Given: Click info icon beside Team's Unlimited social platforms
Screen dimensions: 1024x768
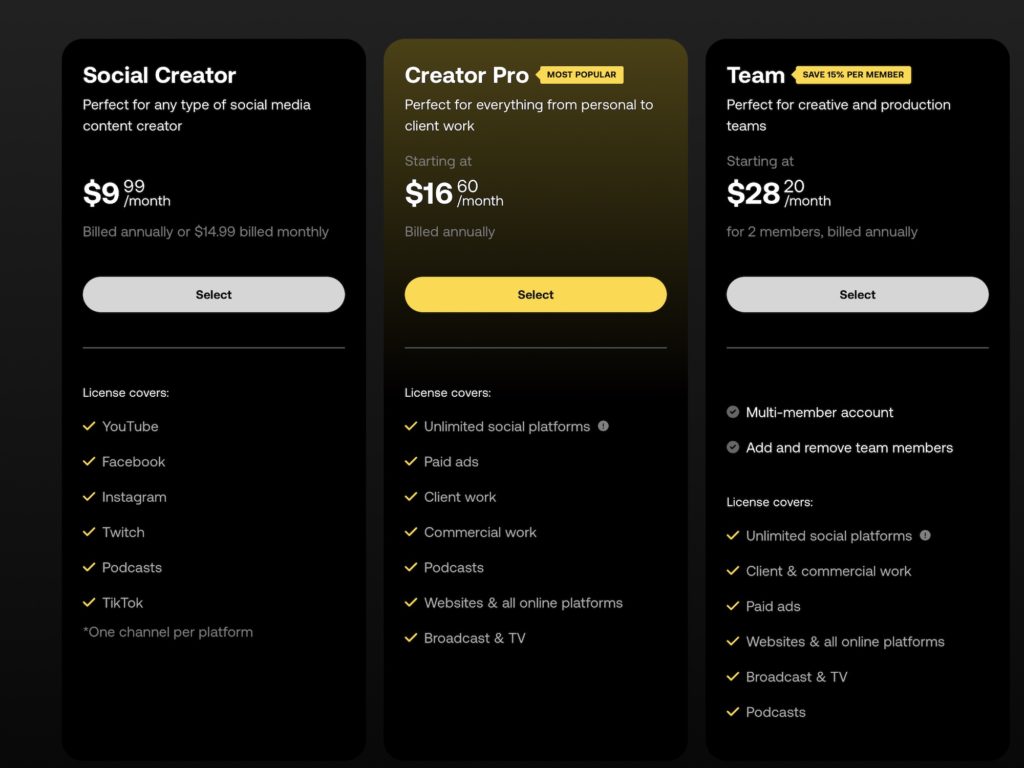Looking at the screenshot, I should click(925, 536).
